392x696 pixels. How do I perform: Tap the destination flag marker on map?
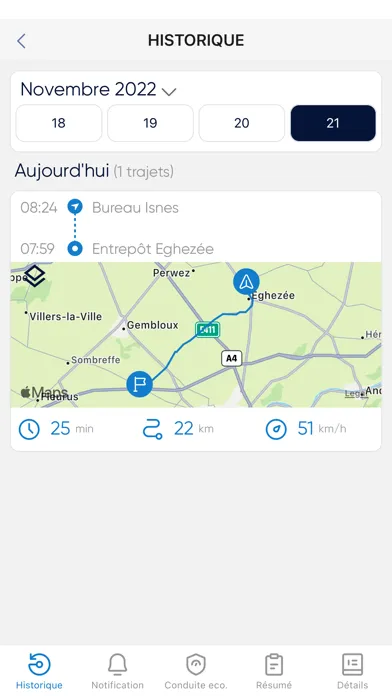pos(140,384)
